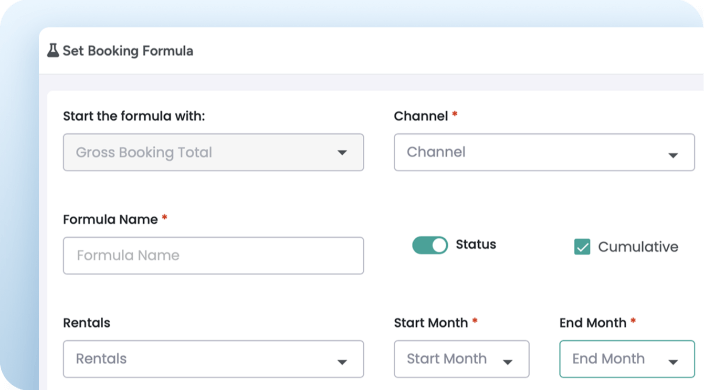Open the End Month dropdown
Screen dimensions: 704x390
click(627, 359)
